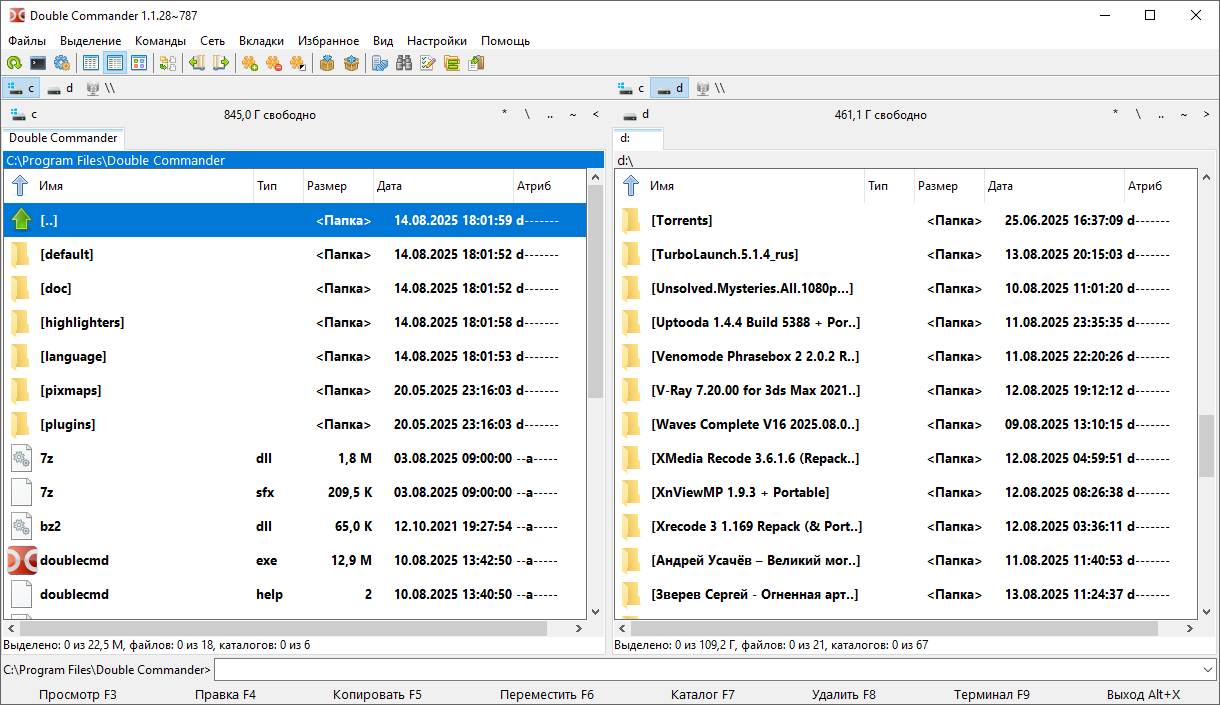Image resolution: width=1220 pixels, height=705 pixels.
Task: Click pack files box icon with down arrow
Action: click(327, 63)
